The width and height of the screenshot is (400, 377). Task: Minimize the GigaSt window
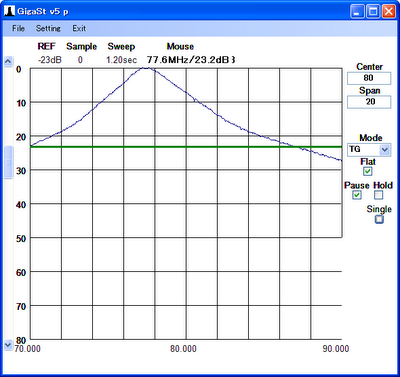click(357, 12)
